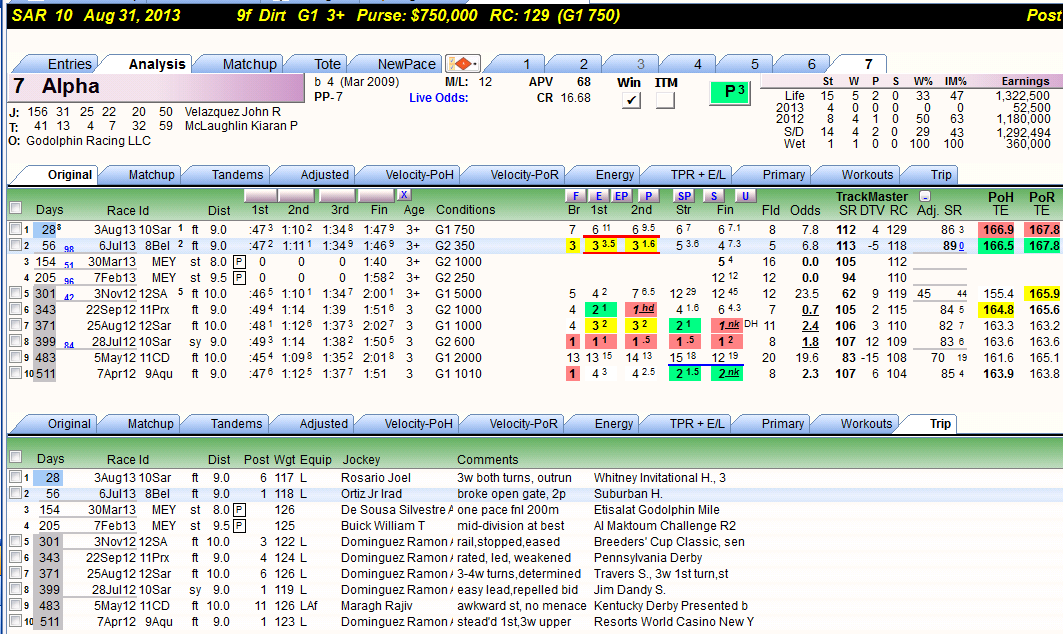This screenshot has width=1063, height=634.
Task: Click the blank button above the Fin column
Action: click(x=376, y=196)
